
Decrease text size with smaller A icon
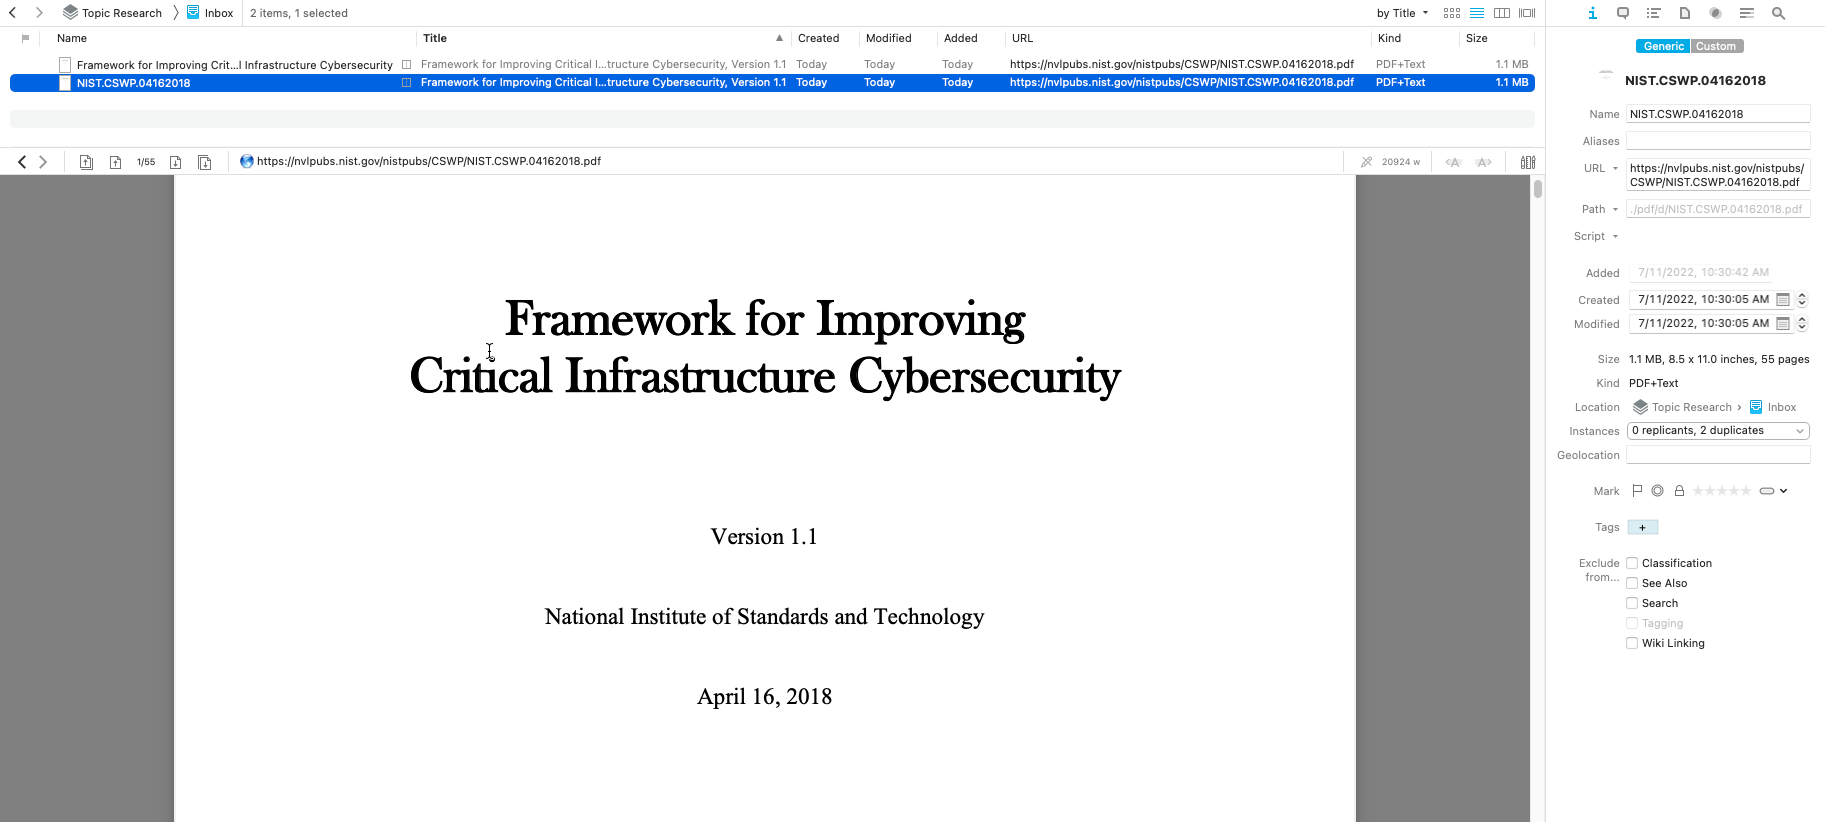pyautogui.click(x=1454, y=162)
